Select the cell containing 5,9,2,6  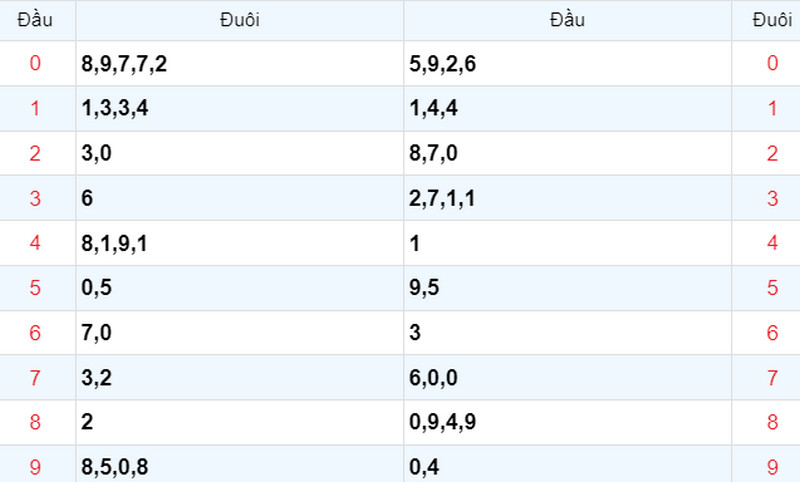point(567,63)
